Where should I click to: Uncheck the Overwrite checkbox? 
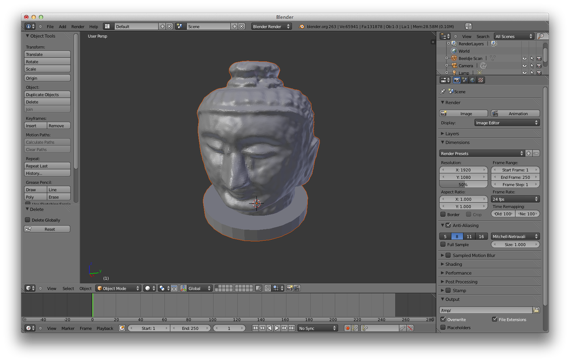pos(443,319)
